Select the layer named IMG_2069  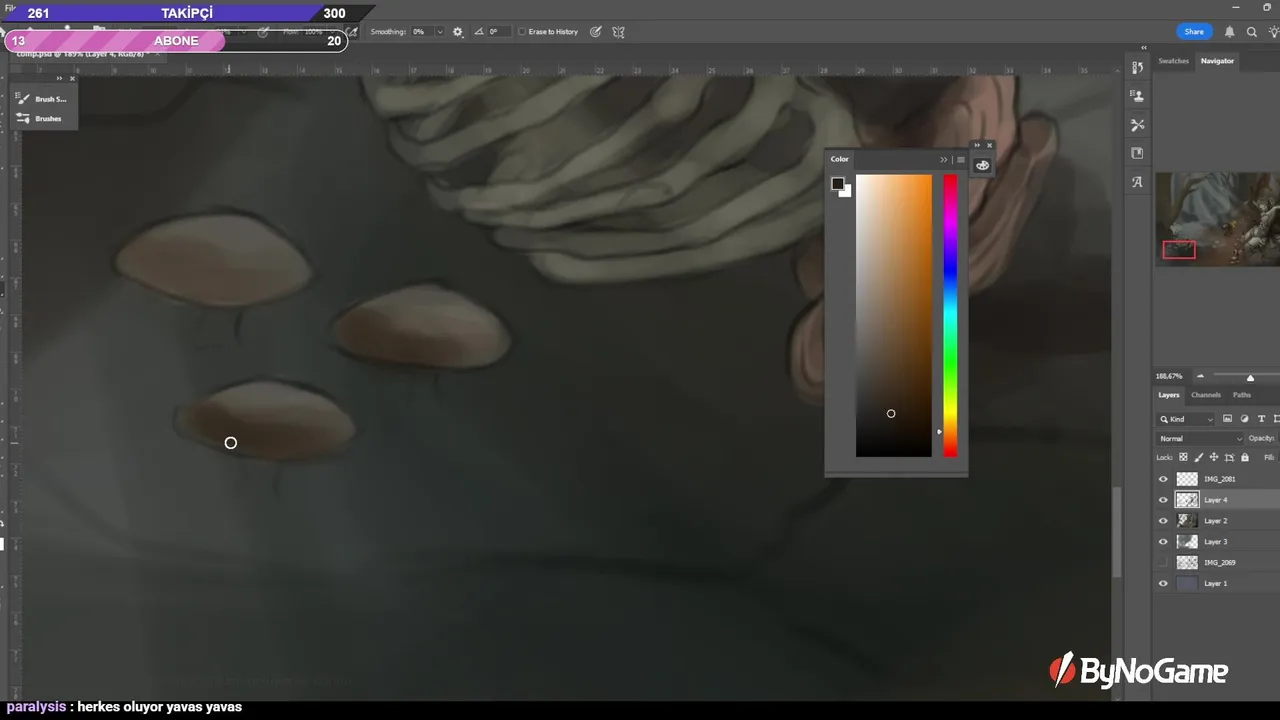pos(1220,563)
